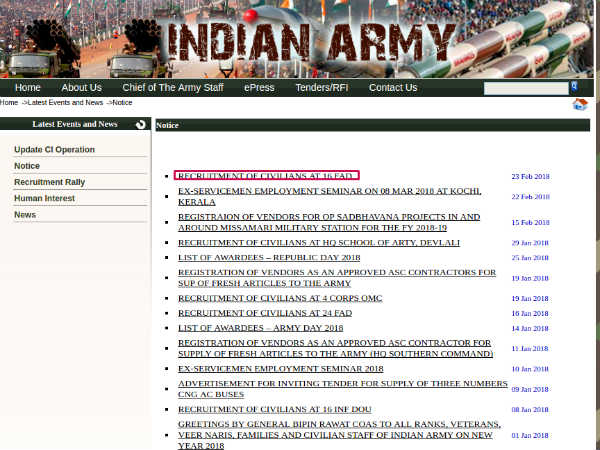Open List of Awardees Army Day 2018
The height and width of the screenshot is (450, 600).
[x=261, y=328]
